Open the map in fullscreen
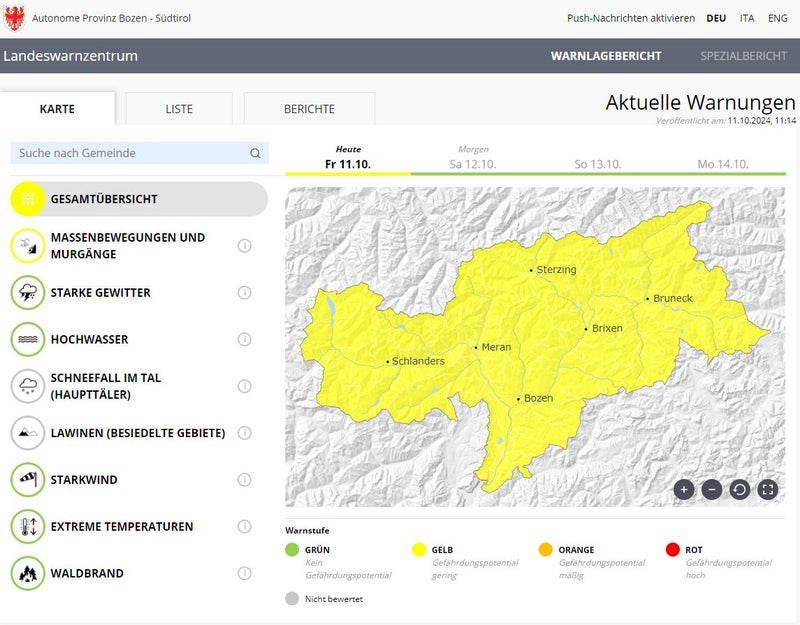Image resolution: width=800 pixels, height=625 pixels. click(767, 489)
